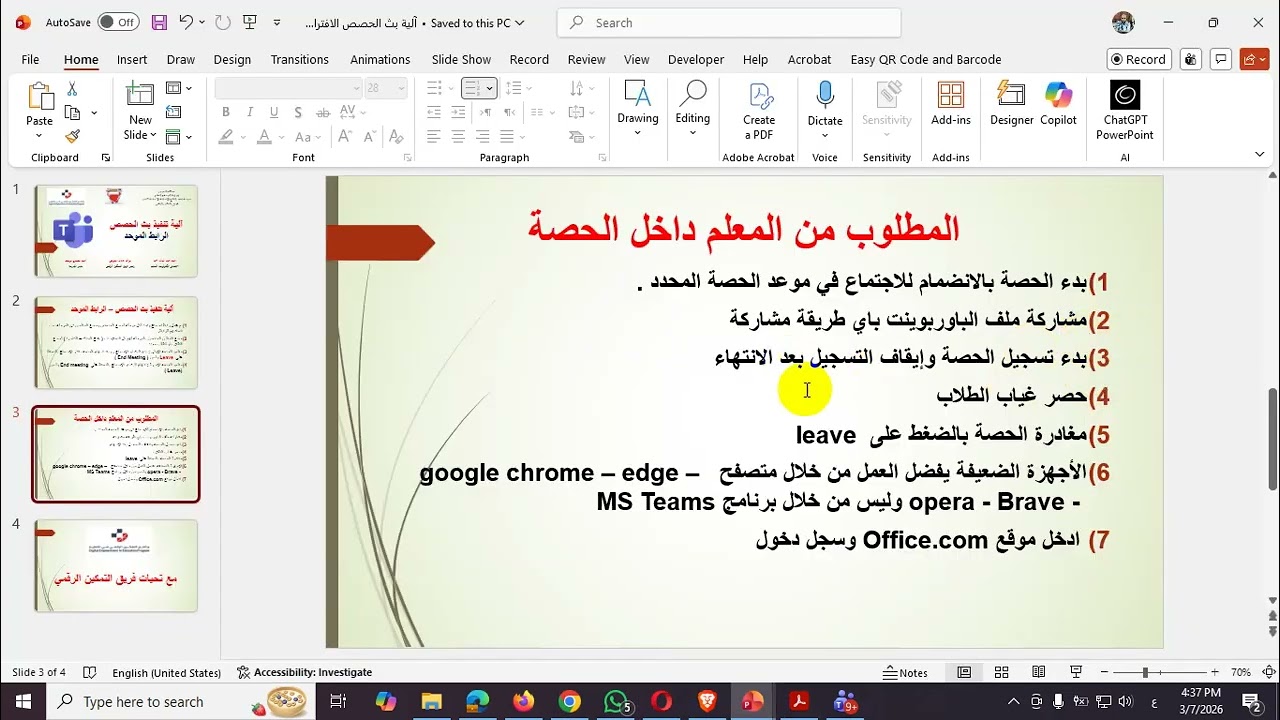1280x720 pixels.
Task: Open the slide Layout dropdown
Action: tap(178, 88)
